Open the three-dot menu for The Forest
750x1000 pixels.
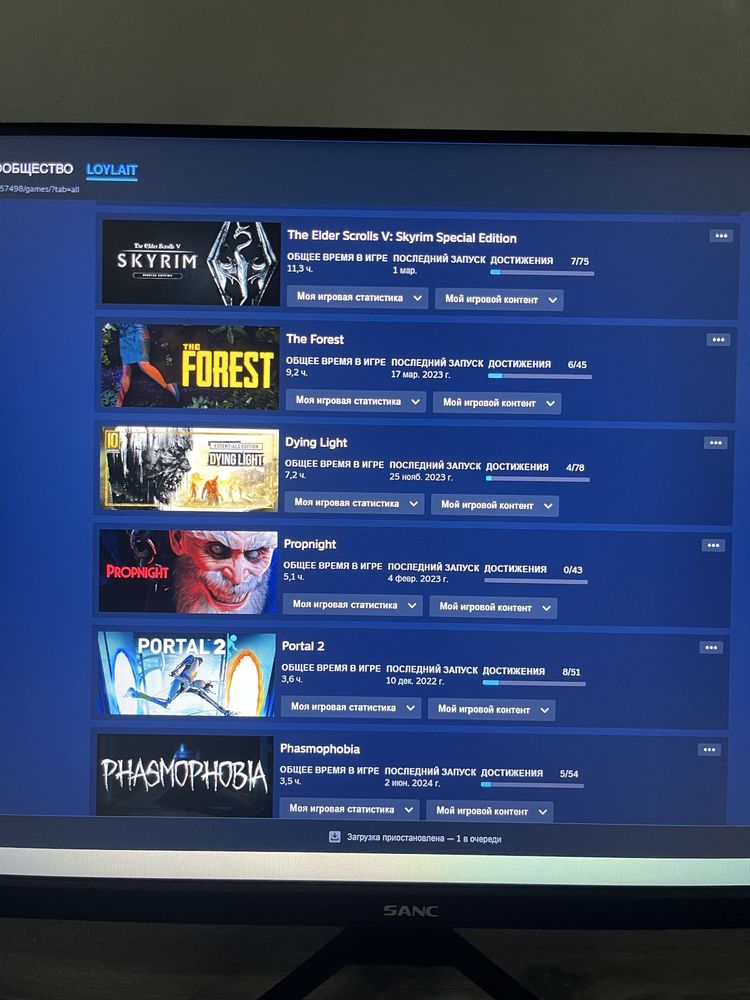(718, 339)
